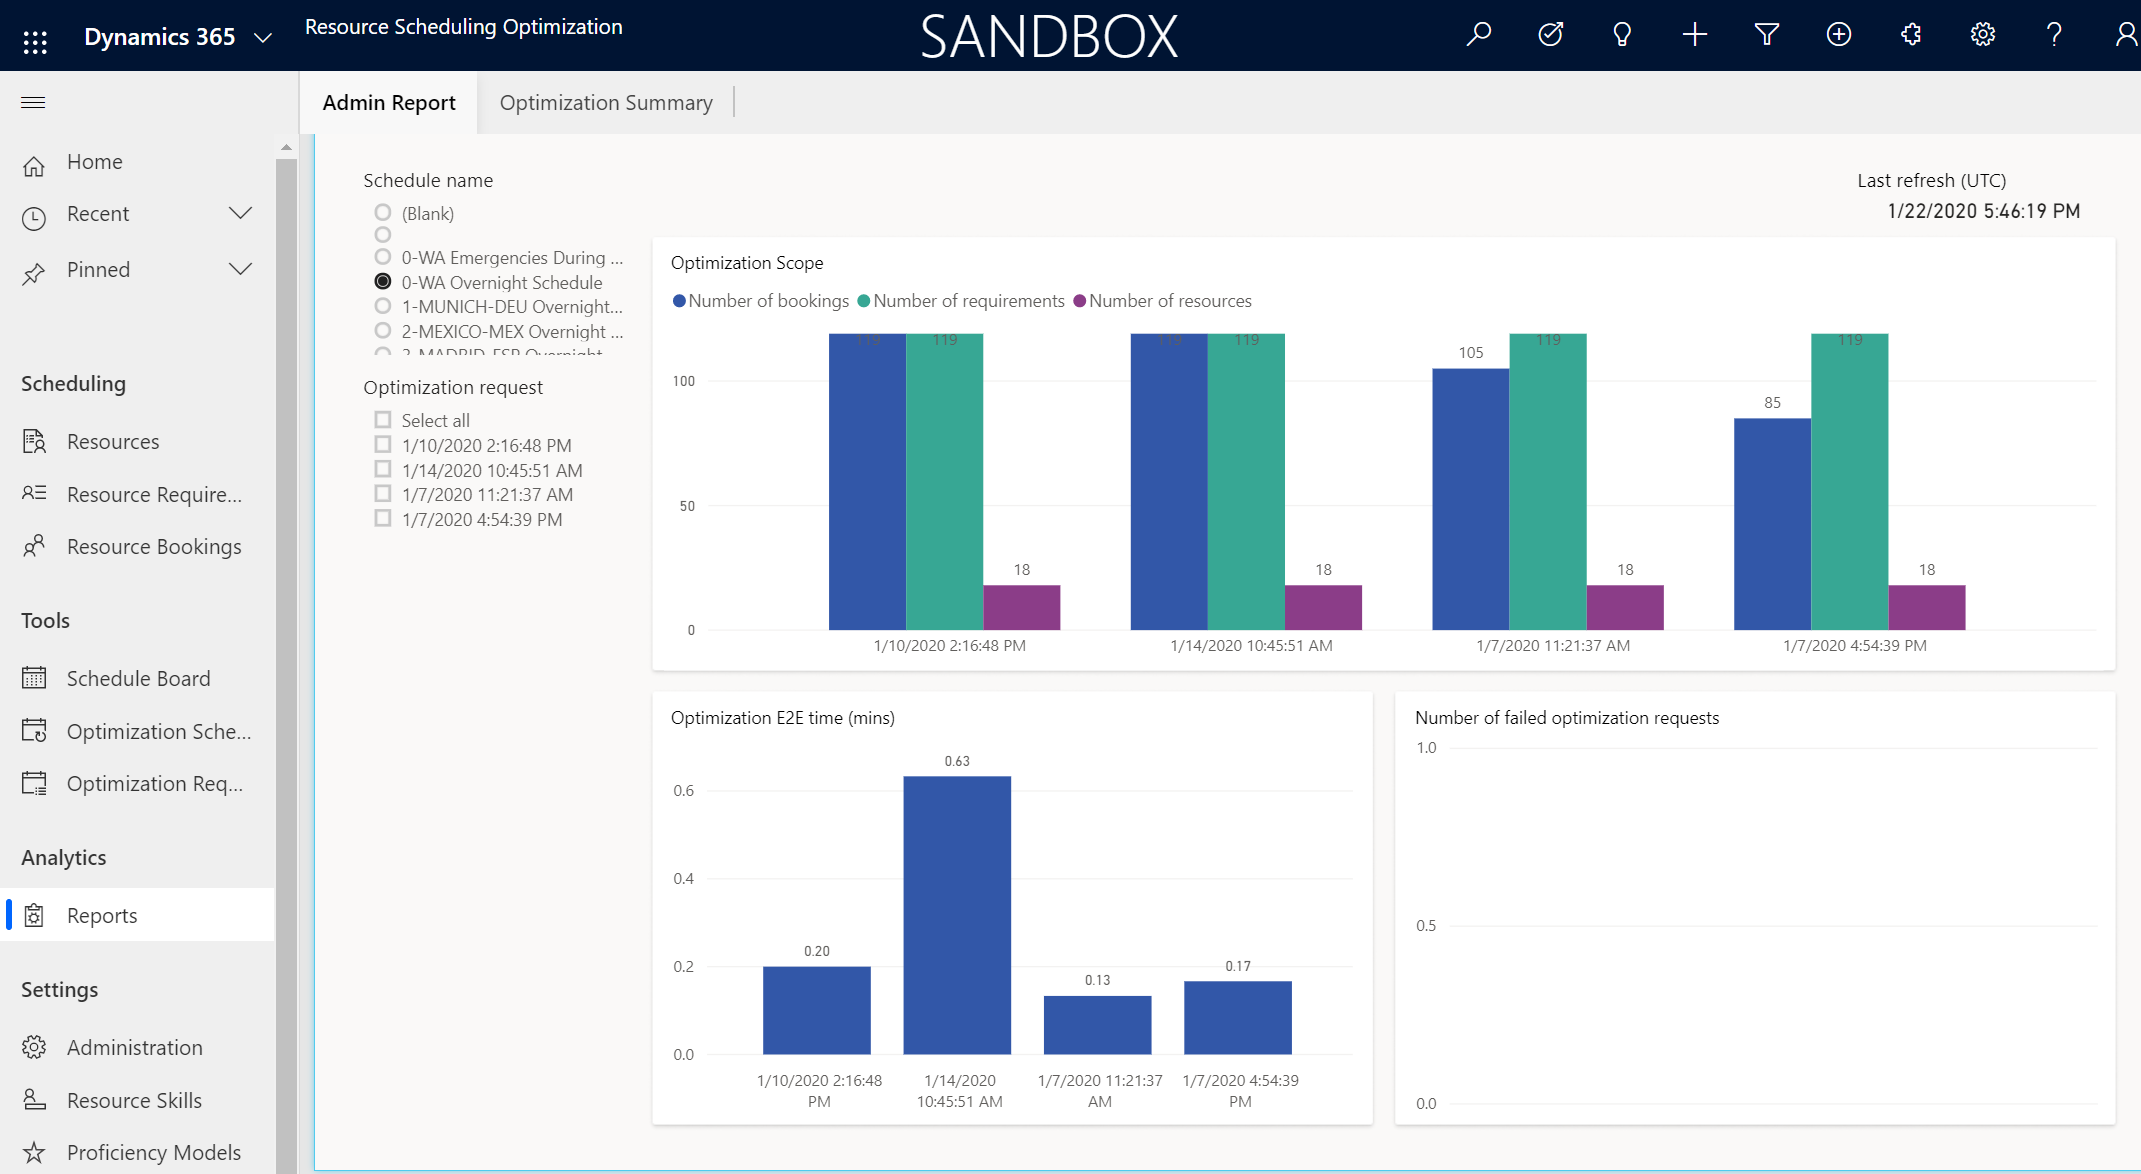
Task: Switch to the Optimization Summary tab
Action: [x=606, y=101]
